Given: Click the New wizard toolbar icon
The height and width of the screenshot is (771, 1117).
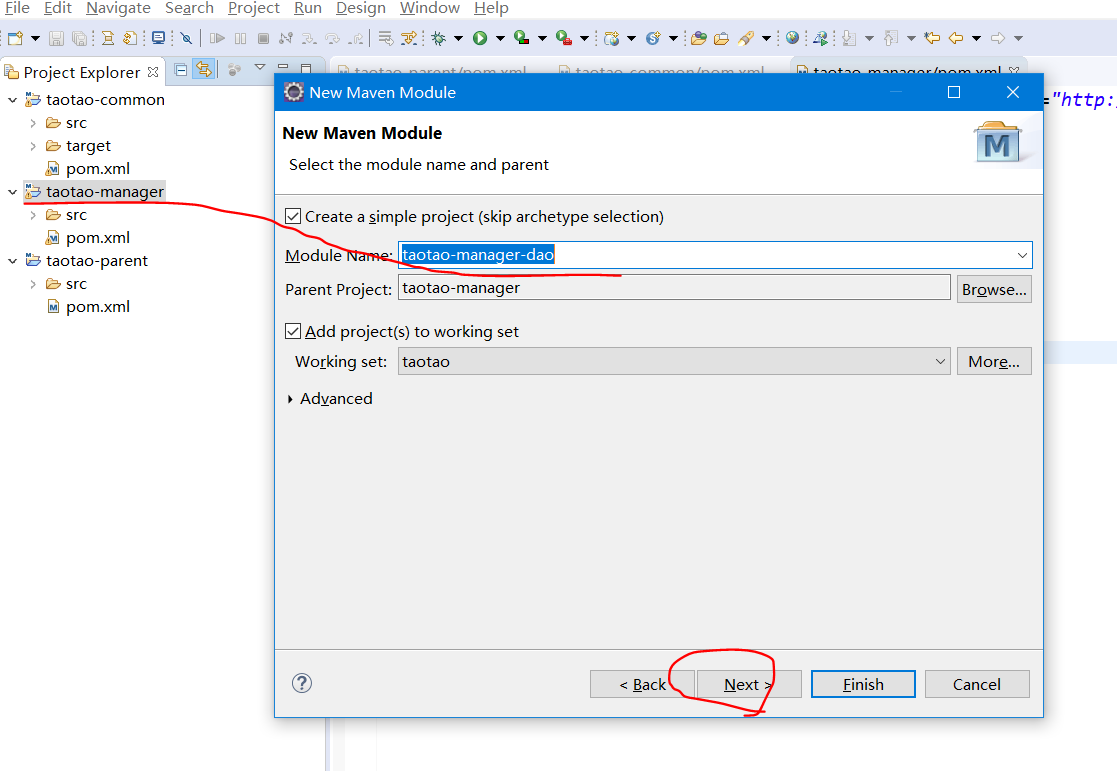Looking at the screenshot, I should pos(16,38).
